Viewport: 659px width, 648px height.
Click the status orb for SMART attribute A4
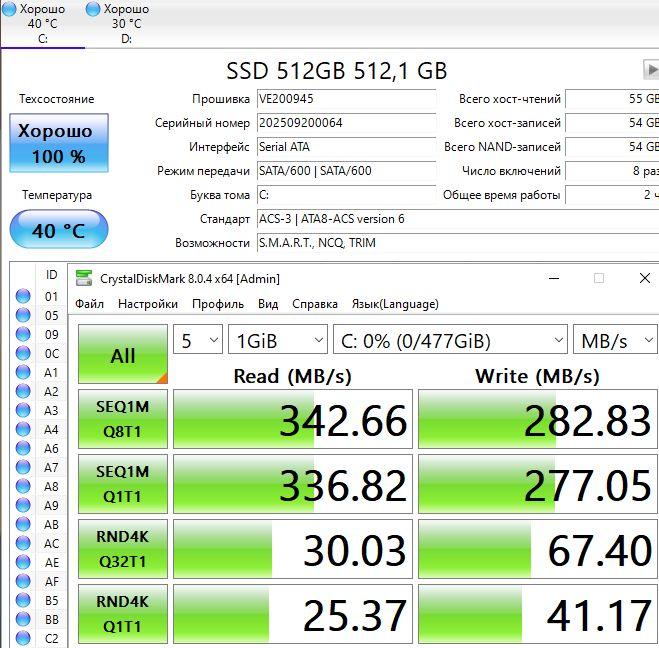tap(22, 429)
